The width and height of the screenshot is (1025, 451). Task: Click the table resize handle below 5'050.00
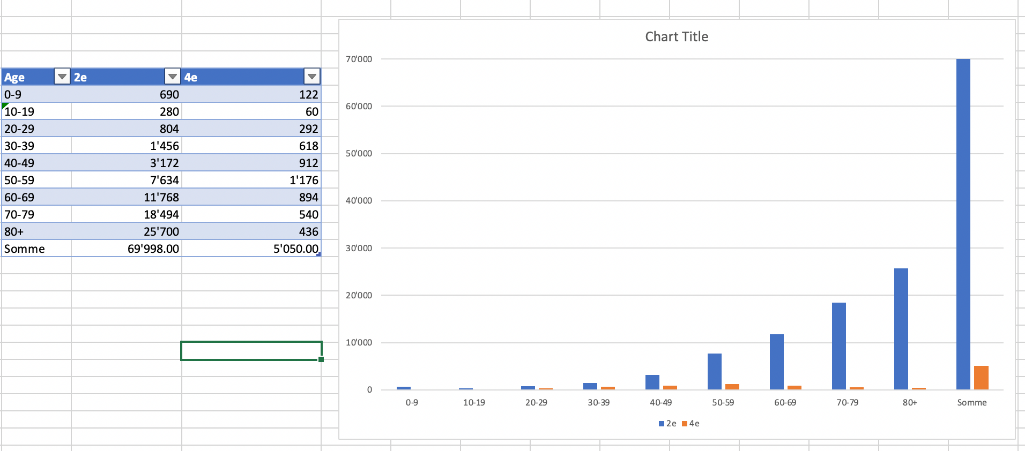(319, 255)
